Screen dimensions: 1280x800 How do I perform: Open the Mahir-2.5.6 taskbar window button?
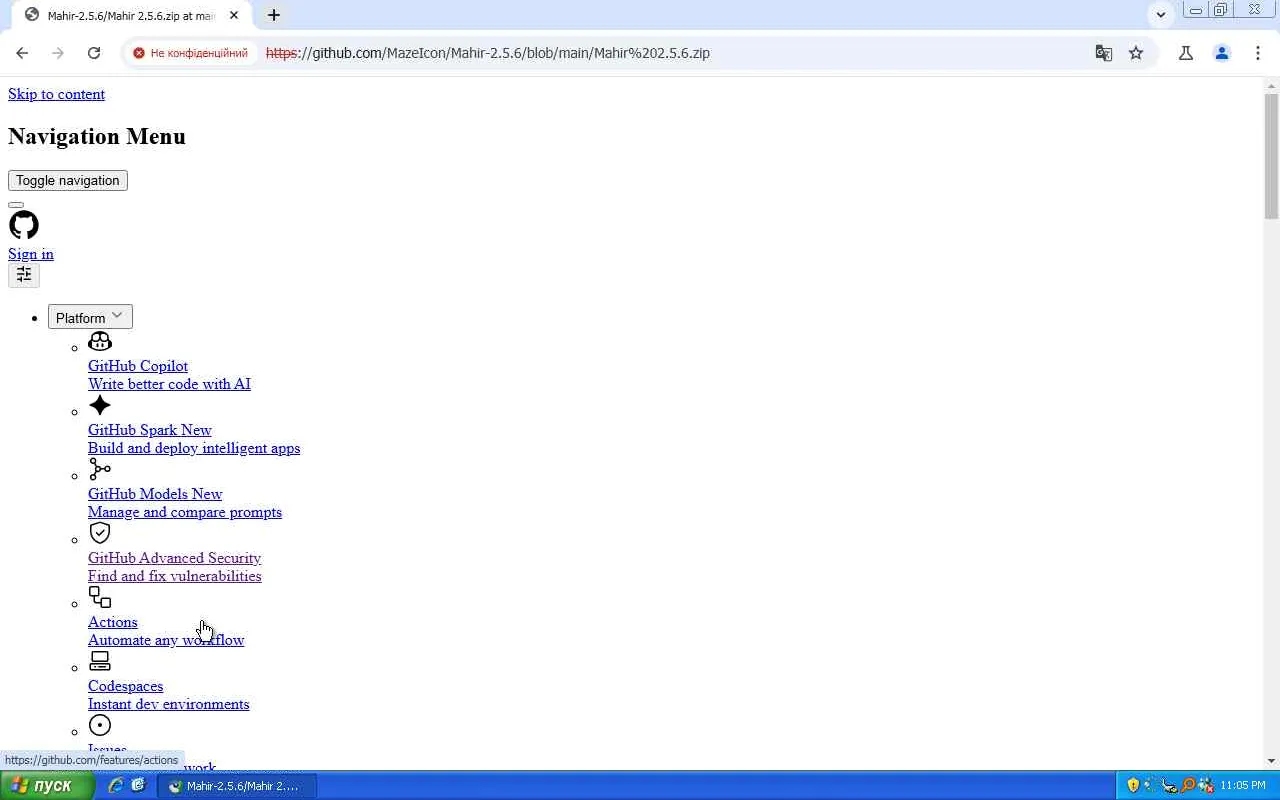(x=238, y=786)
